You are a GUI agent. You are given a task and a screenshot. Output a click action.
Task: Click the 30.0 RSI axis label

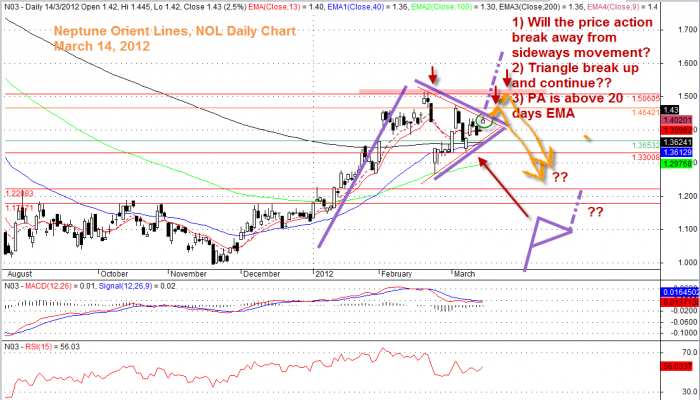[x=689, y=392]
